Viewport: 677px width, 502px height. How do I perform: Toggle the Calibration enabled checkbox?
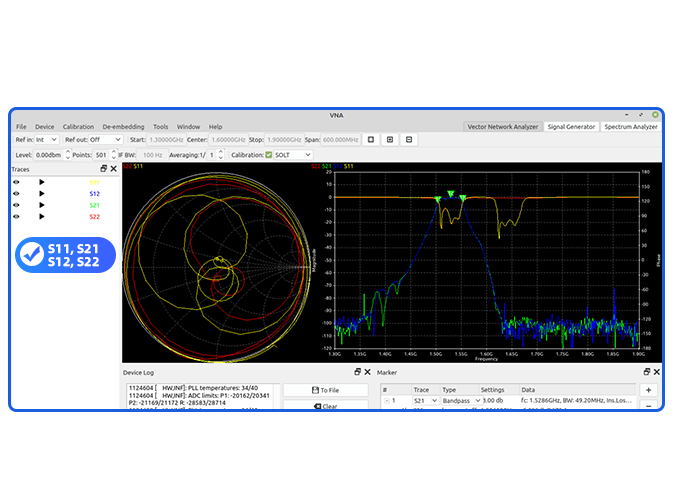coord(267,155)
